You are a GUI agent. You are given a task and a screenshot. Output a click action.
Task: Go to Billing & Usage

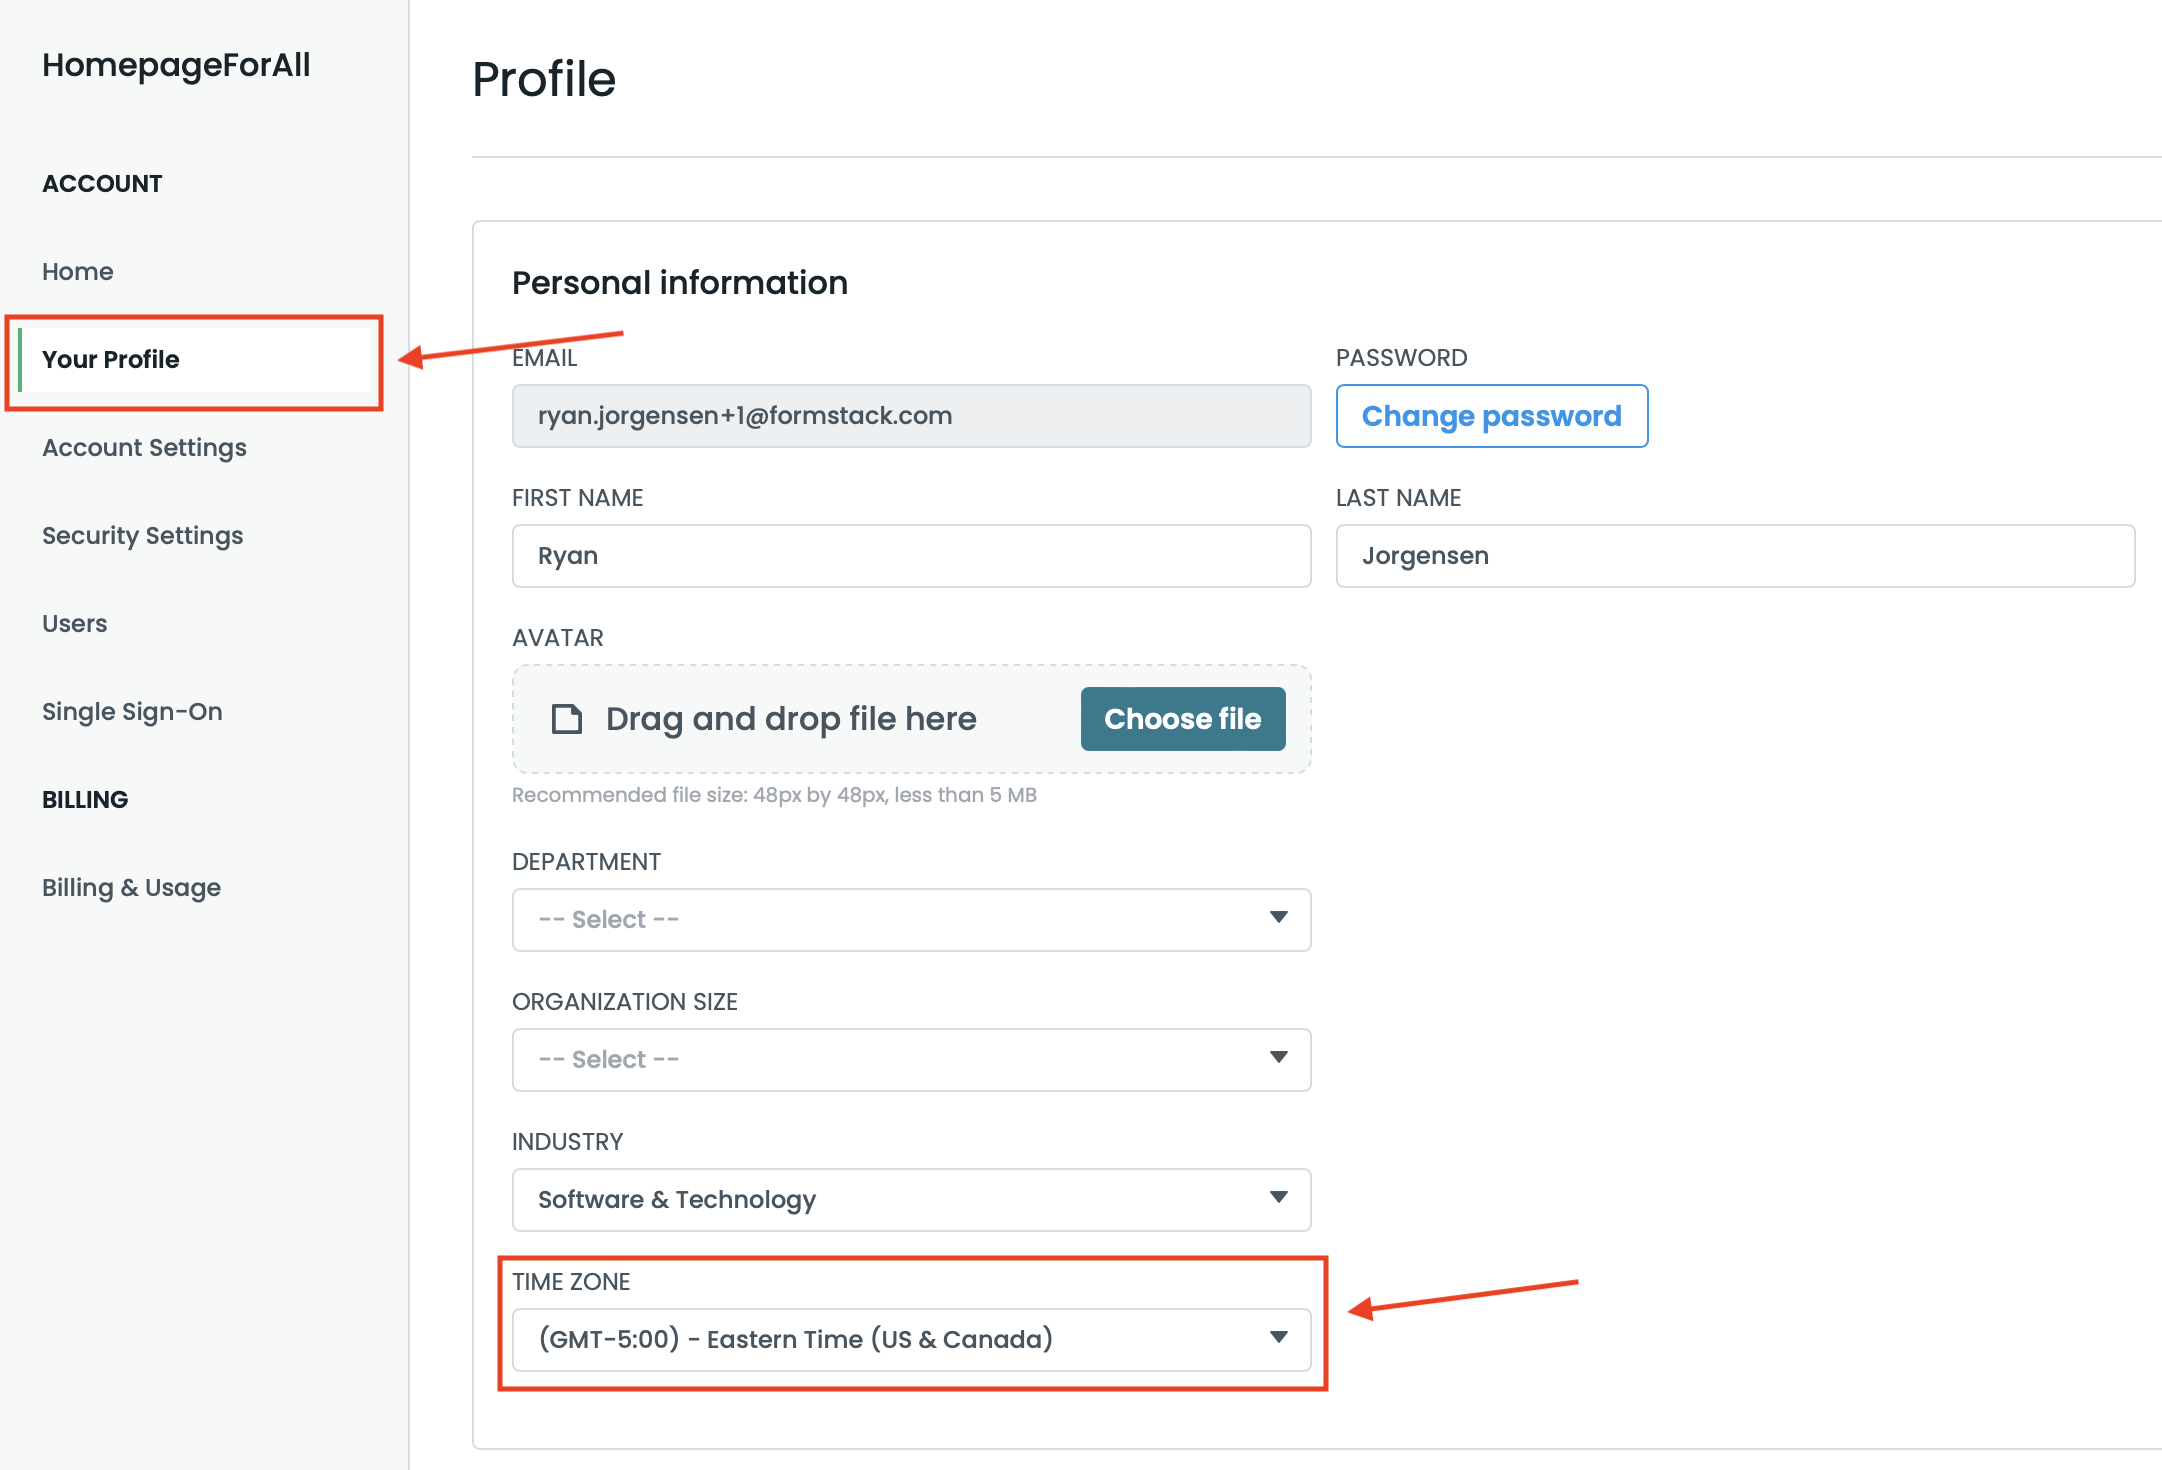coord(131,888)
